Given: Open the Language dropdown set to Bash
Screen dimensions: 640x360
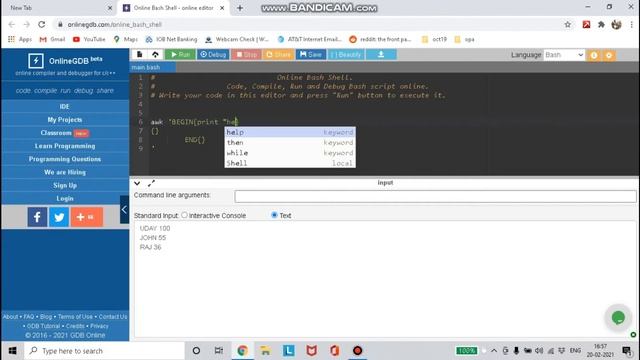Looking at the screenshot, I should [564, 55].
